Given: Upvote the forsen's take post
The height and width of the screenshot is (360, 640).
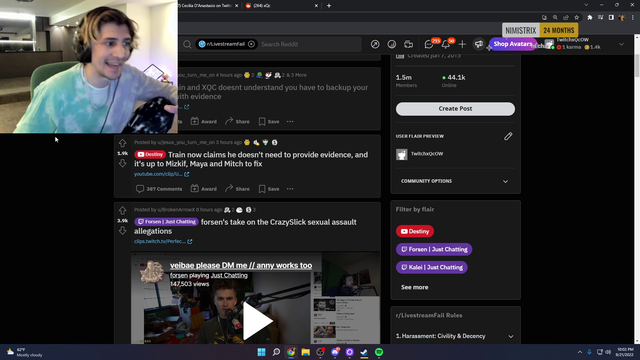Looking at the screenshot, I should click(x=122, y=210).
